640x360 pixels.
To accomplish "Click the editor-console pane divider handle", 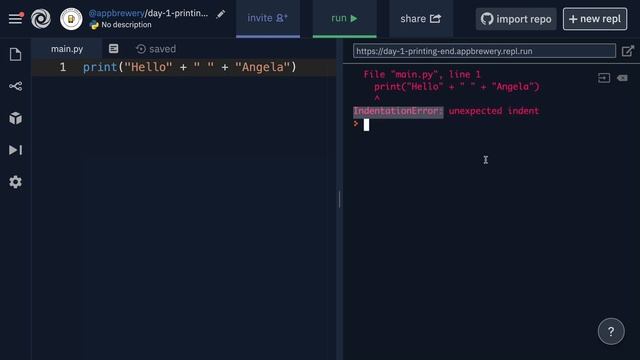I will [339, 200].
